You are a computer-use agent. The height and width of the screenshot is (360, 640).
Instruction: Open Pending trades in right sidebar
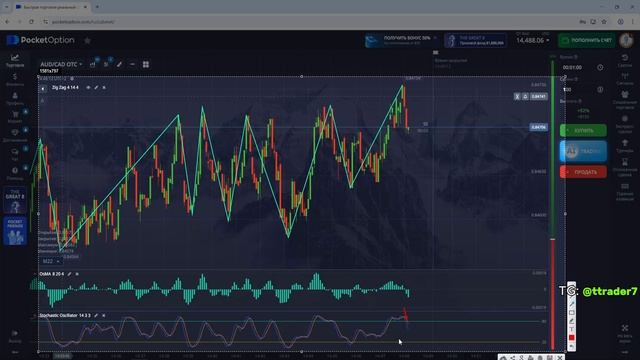point(624,167)
